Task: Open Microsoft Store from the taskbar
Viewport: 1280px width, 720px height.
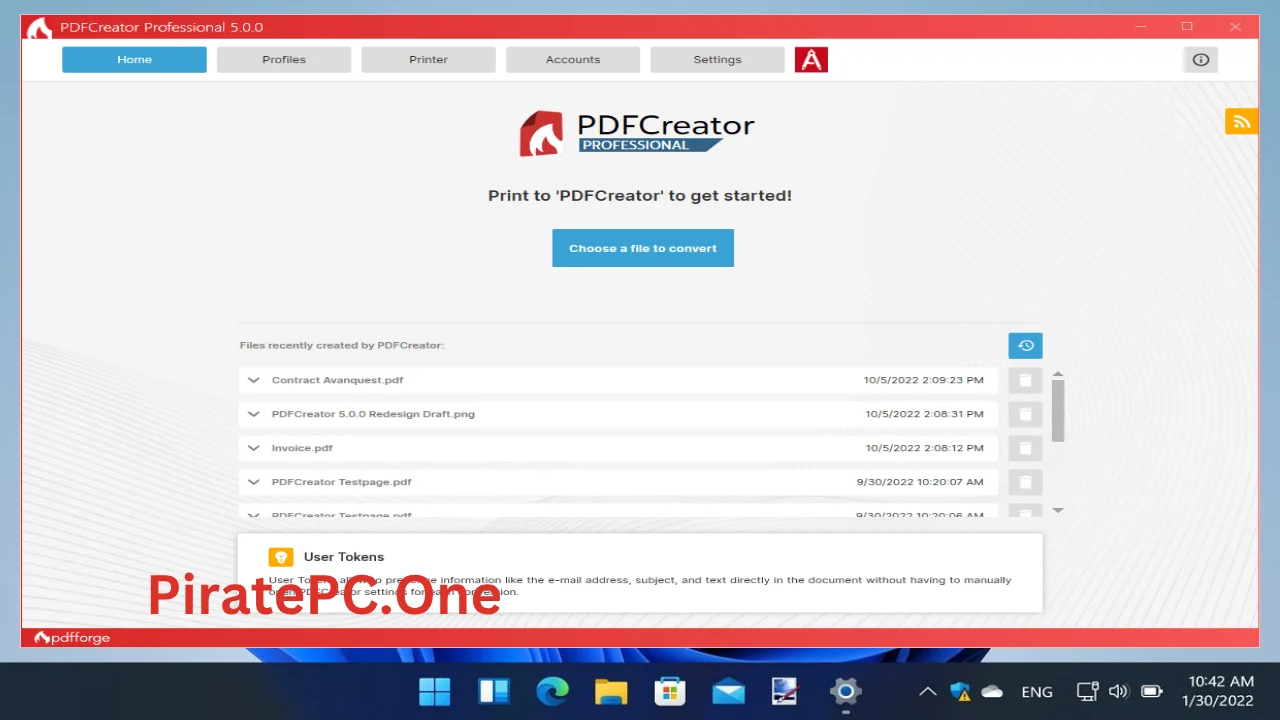Action: coord(669,691)
